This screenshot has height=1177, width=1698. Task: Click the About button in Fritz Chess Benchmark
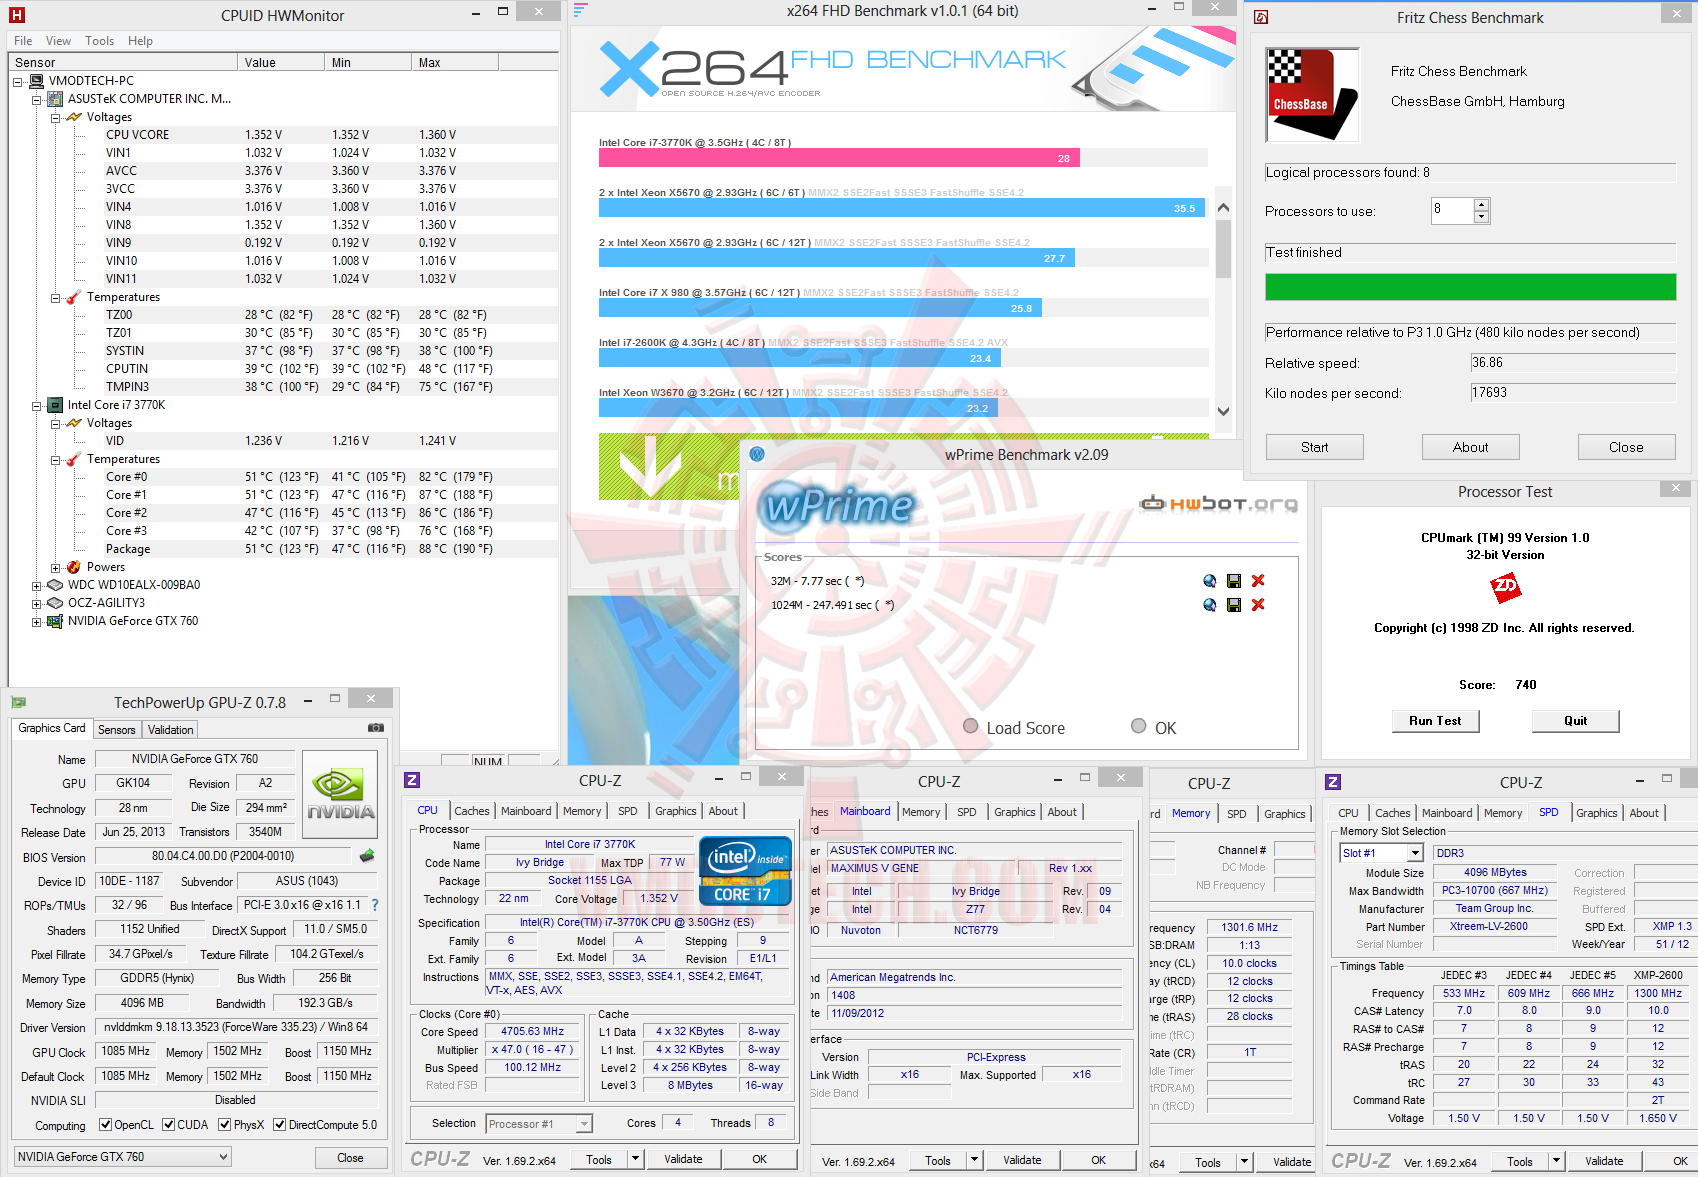coord(1471,447)
